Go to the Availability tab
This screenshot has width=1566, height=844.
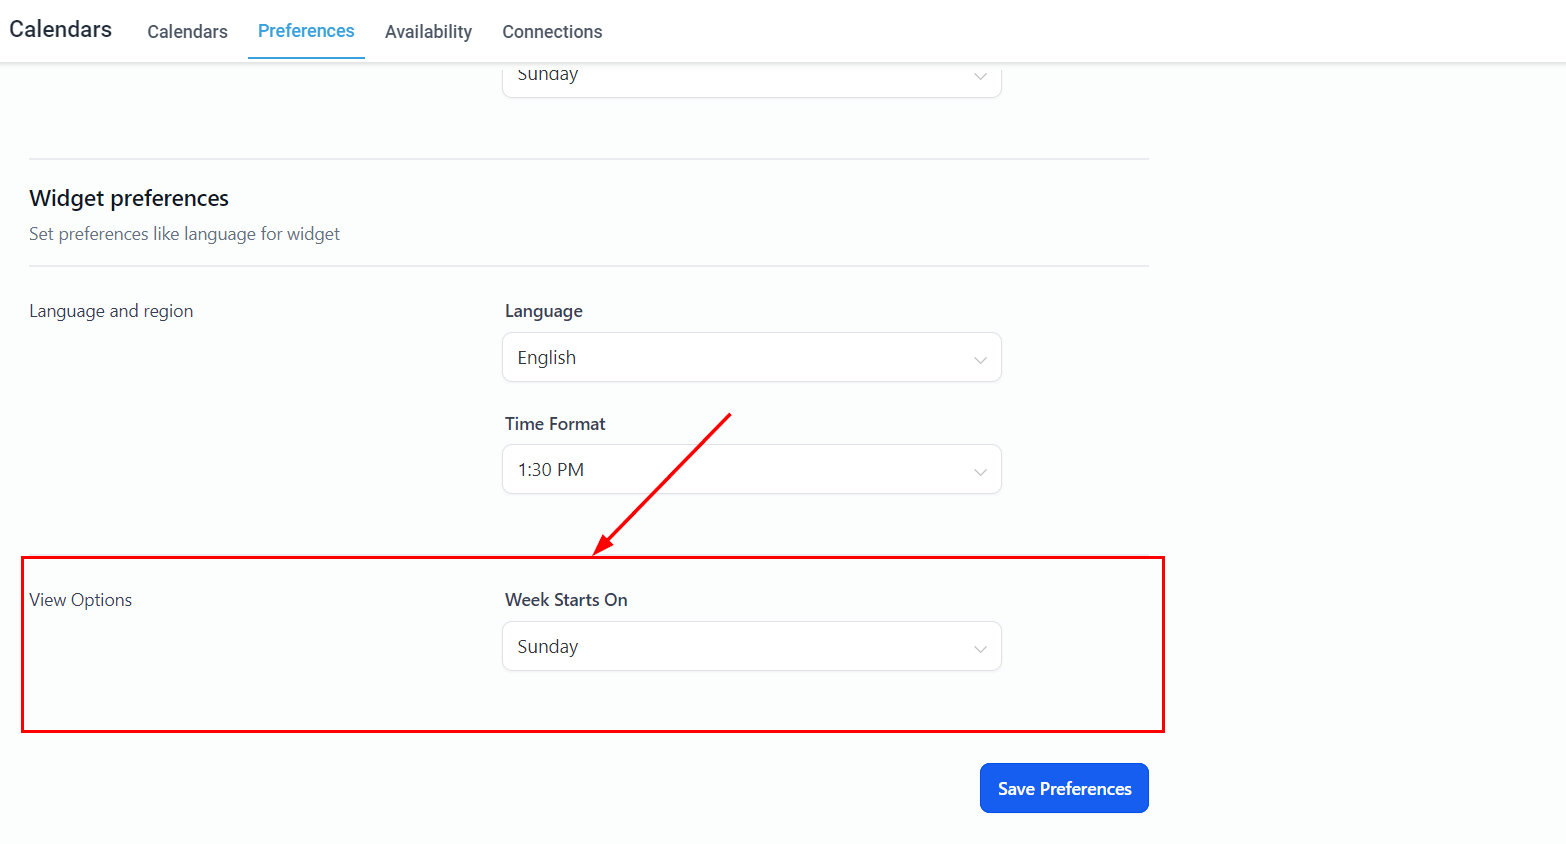tap(428, 32)
